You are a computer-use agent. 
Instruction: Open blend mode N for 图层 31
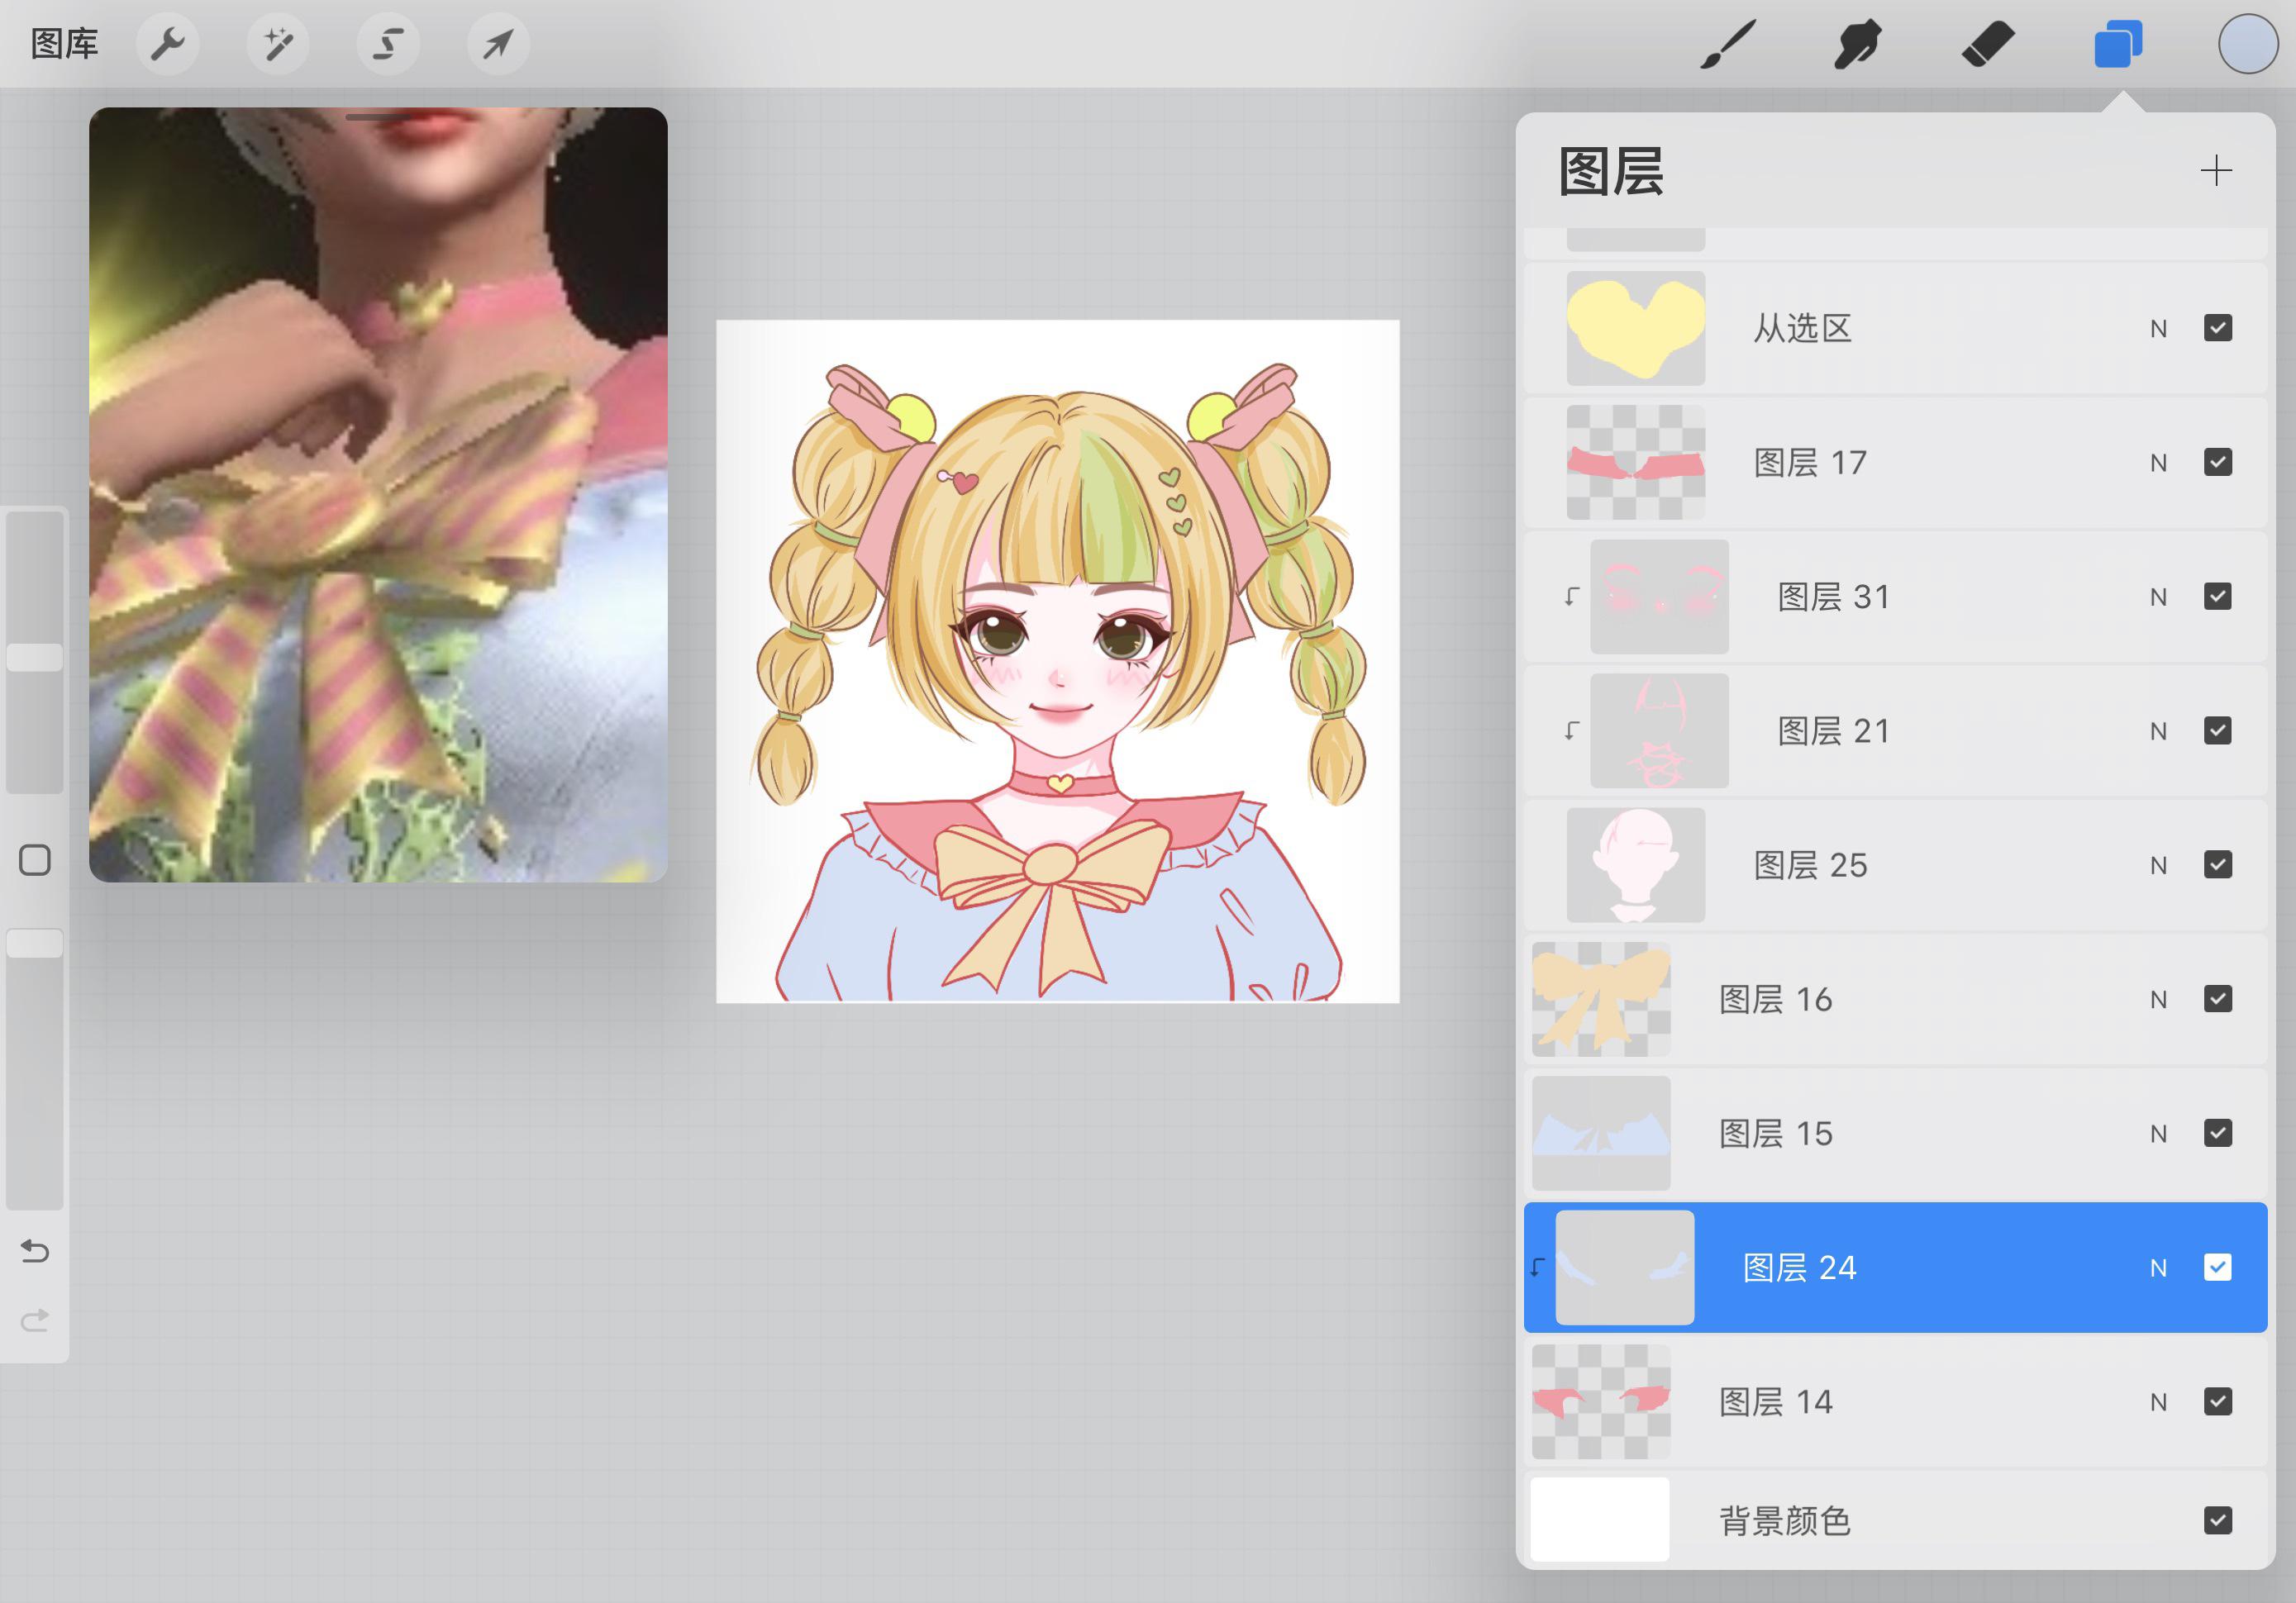[2158, 597]
